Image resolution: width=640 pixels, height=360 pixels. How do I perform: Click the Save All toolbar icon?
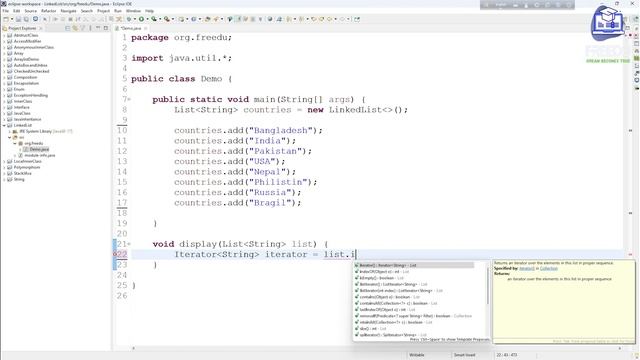click(x=26, y=19)
